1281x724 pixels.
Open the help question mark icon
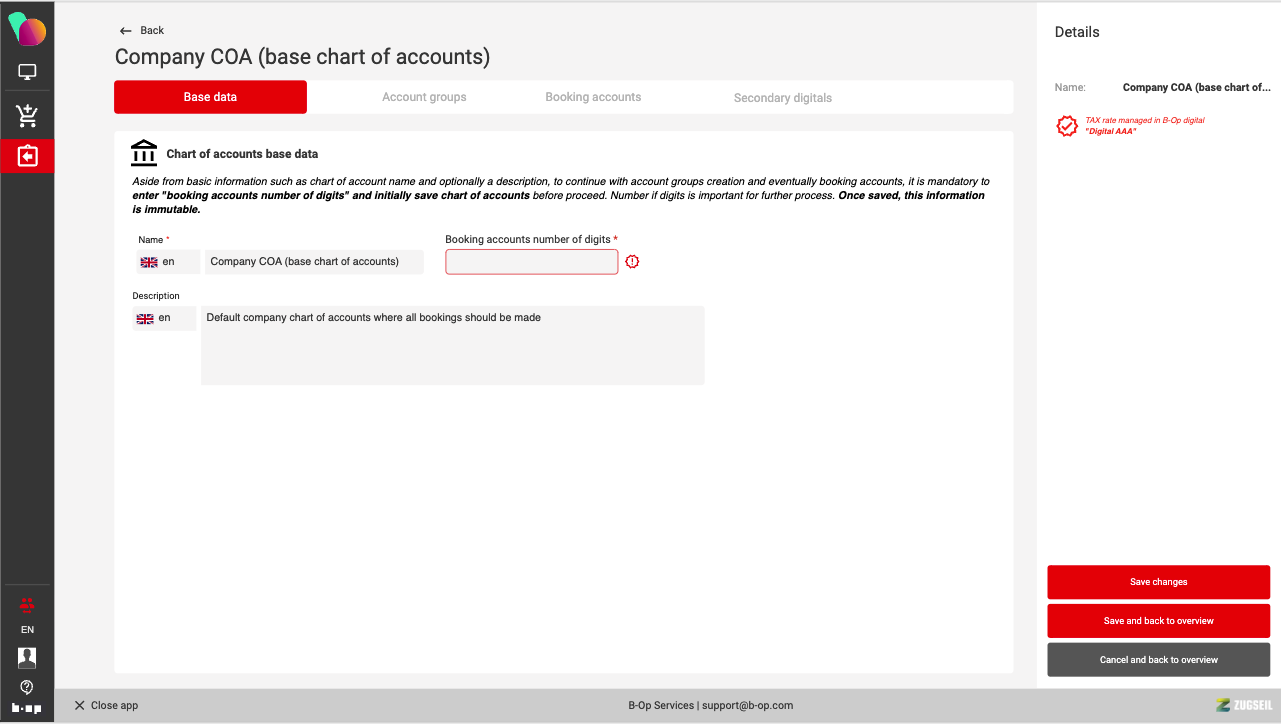point(27,687)
